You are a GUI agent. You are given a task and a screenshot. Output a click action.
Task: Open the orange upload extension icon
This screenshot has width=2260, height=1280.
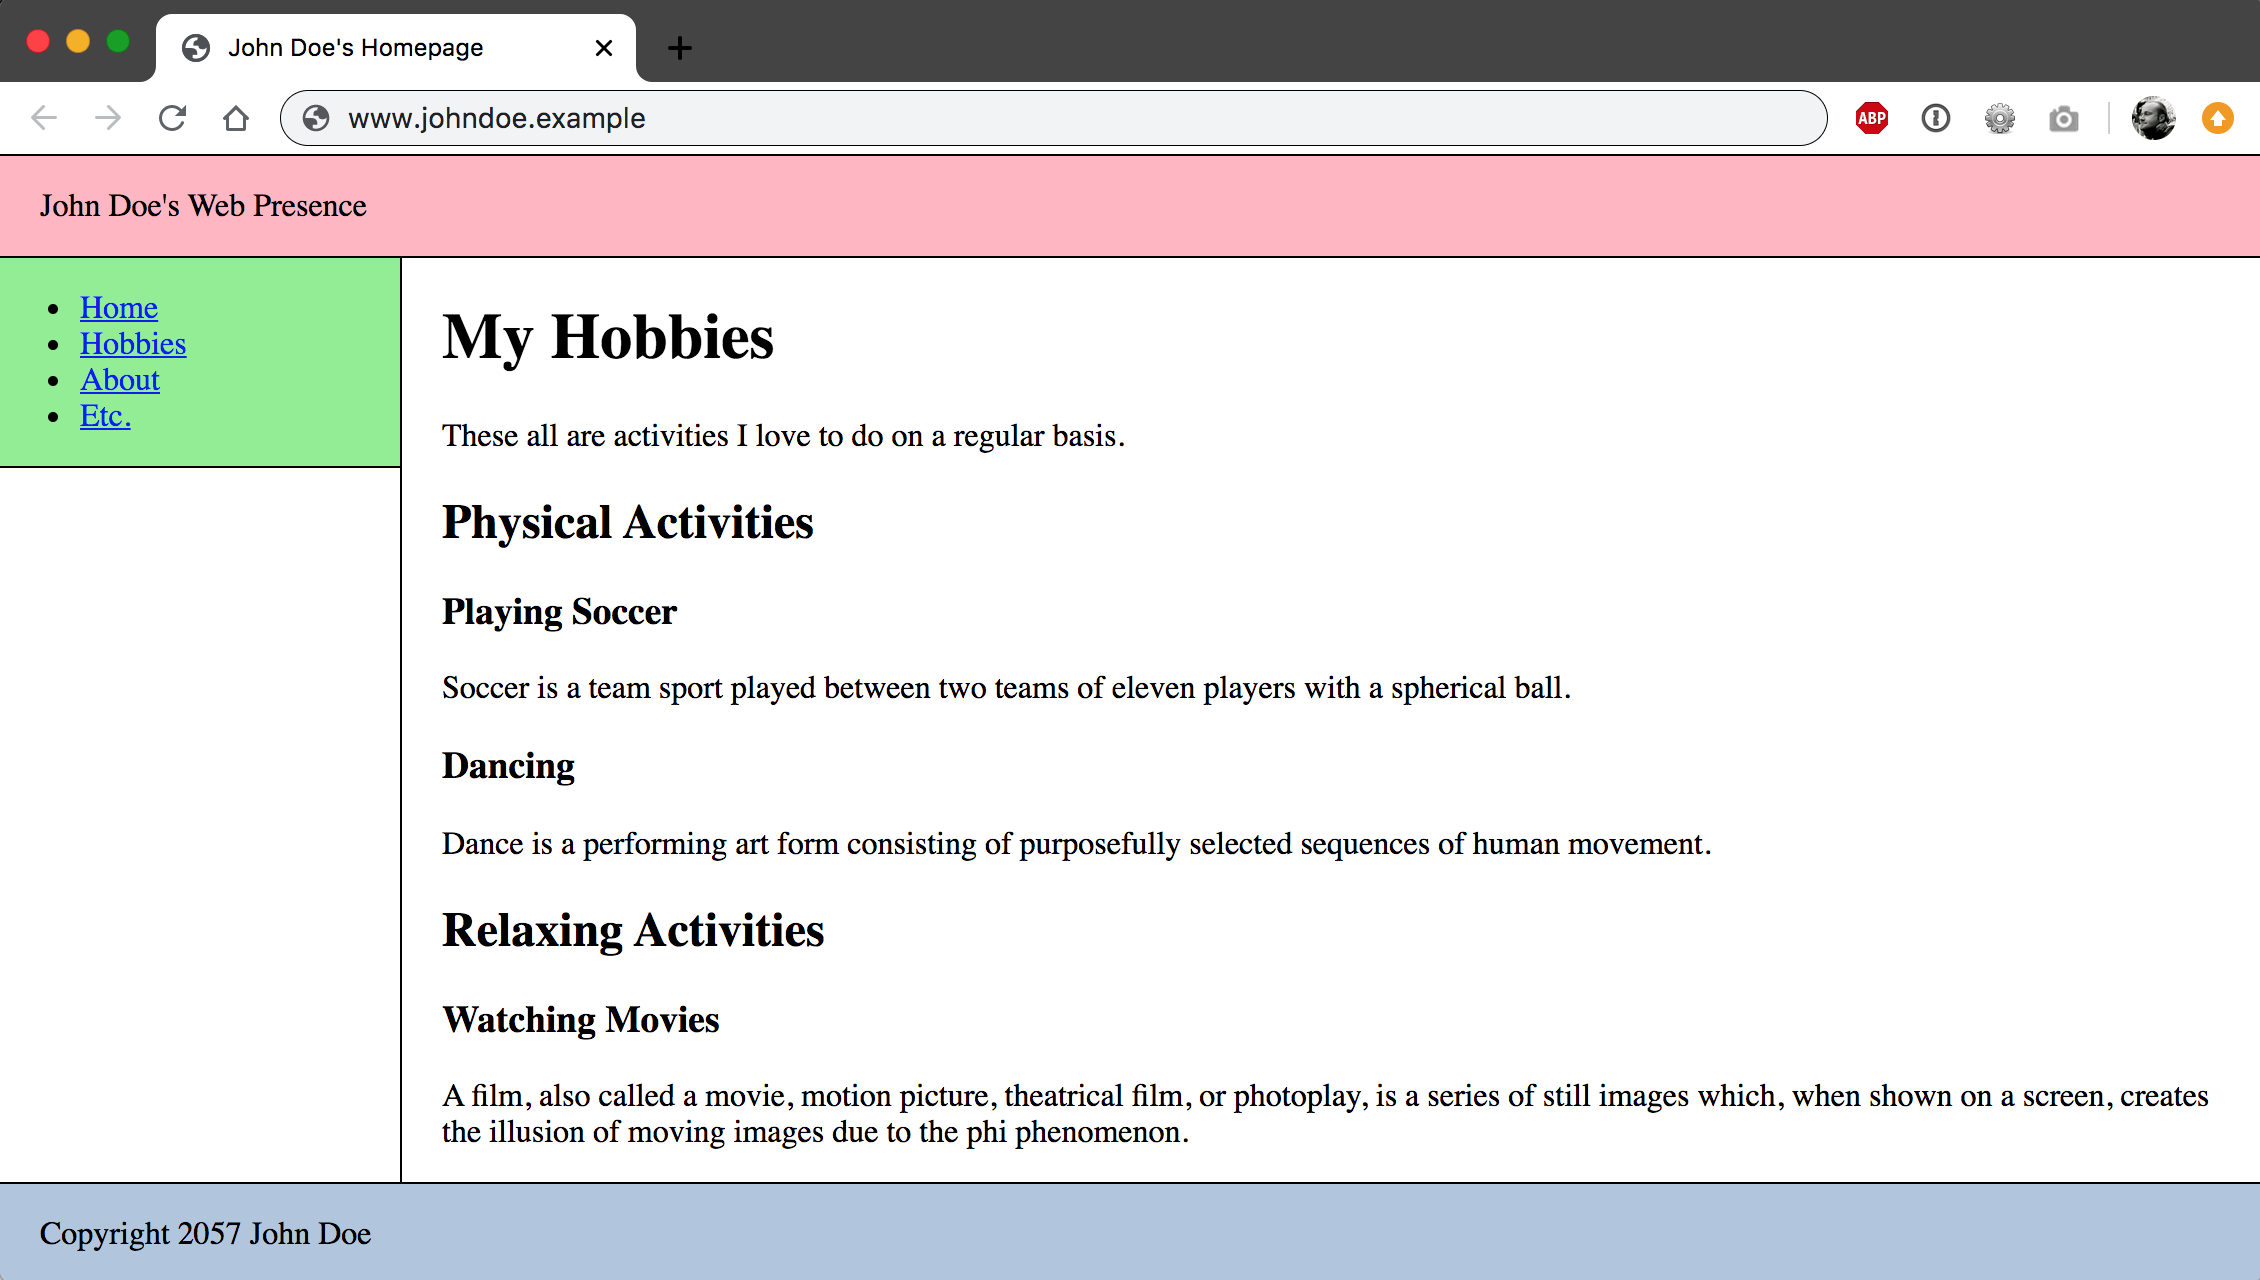pos(2217,117)
